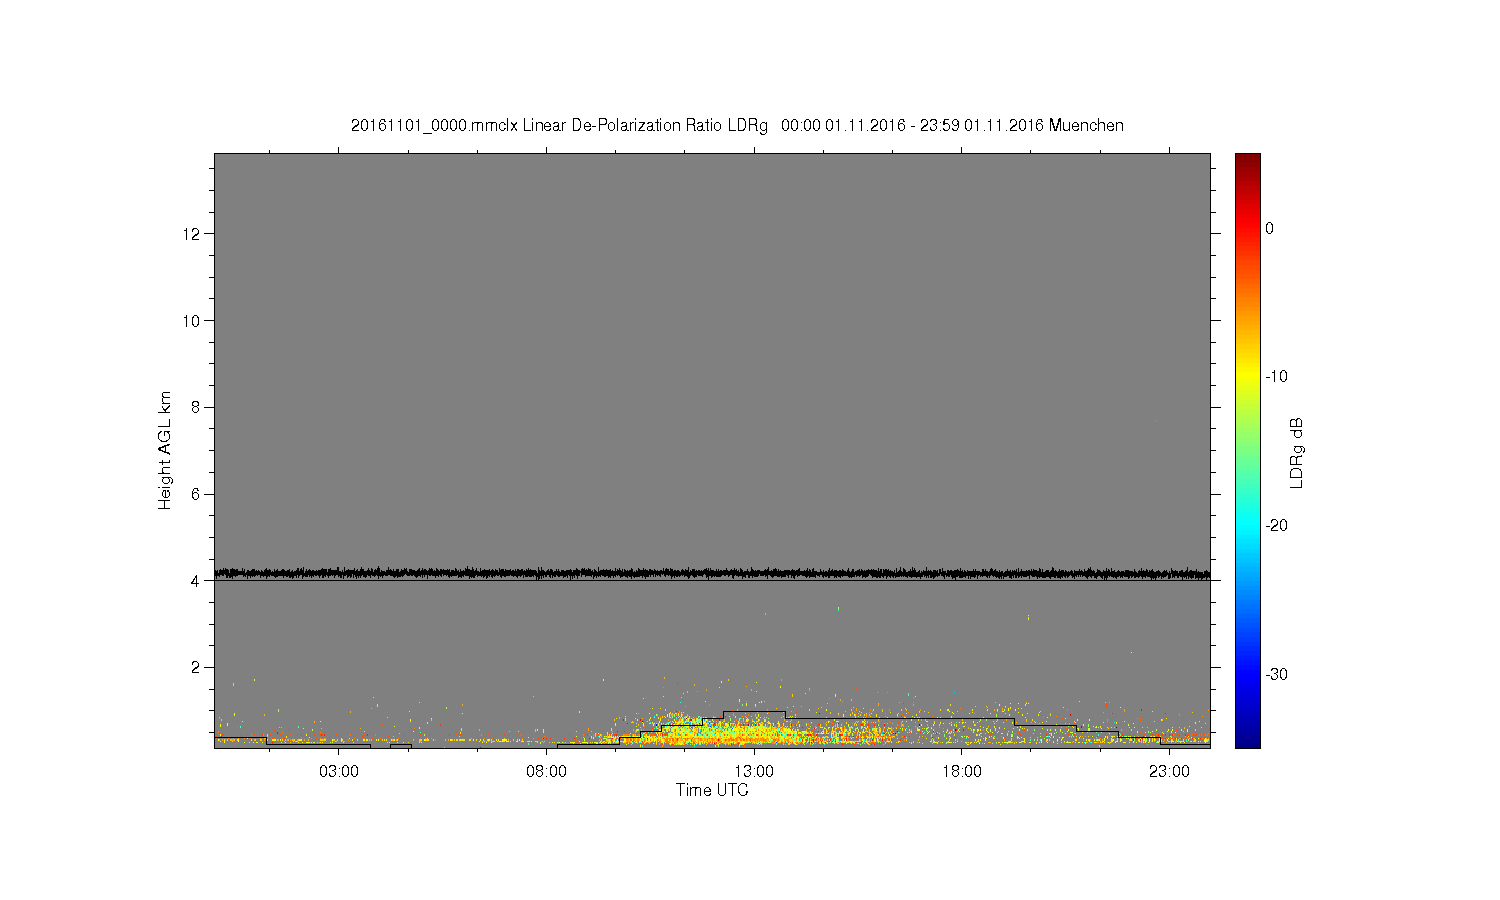Viewport: 1500px width, 900px height.
Task: Click the colorbar value -10
Action: pyautogui.click(x=1276, y=377)
